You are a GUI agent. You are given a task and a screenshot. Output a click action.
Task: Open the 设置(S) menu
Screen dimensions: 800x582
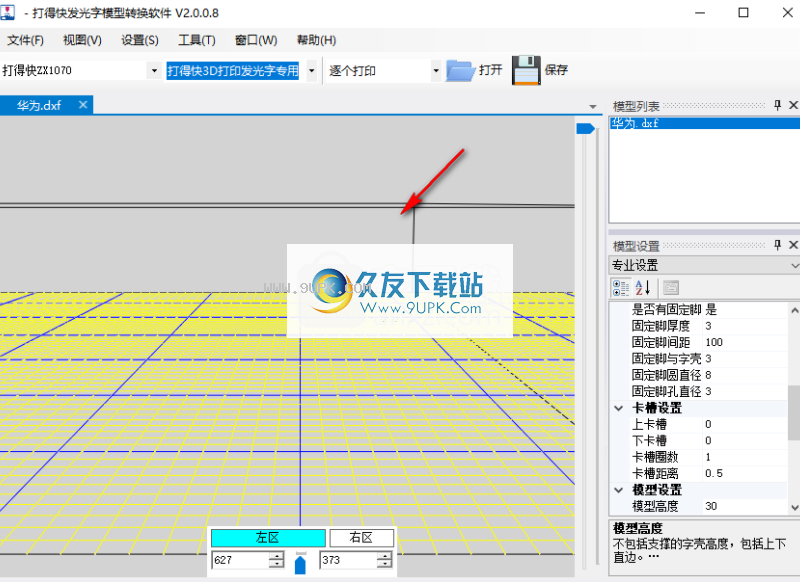pyautogui.click(x=140, y=40)
